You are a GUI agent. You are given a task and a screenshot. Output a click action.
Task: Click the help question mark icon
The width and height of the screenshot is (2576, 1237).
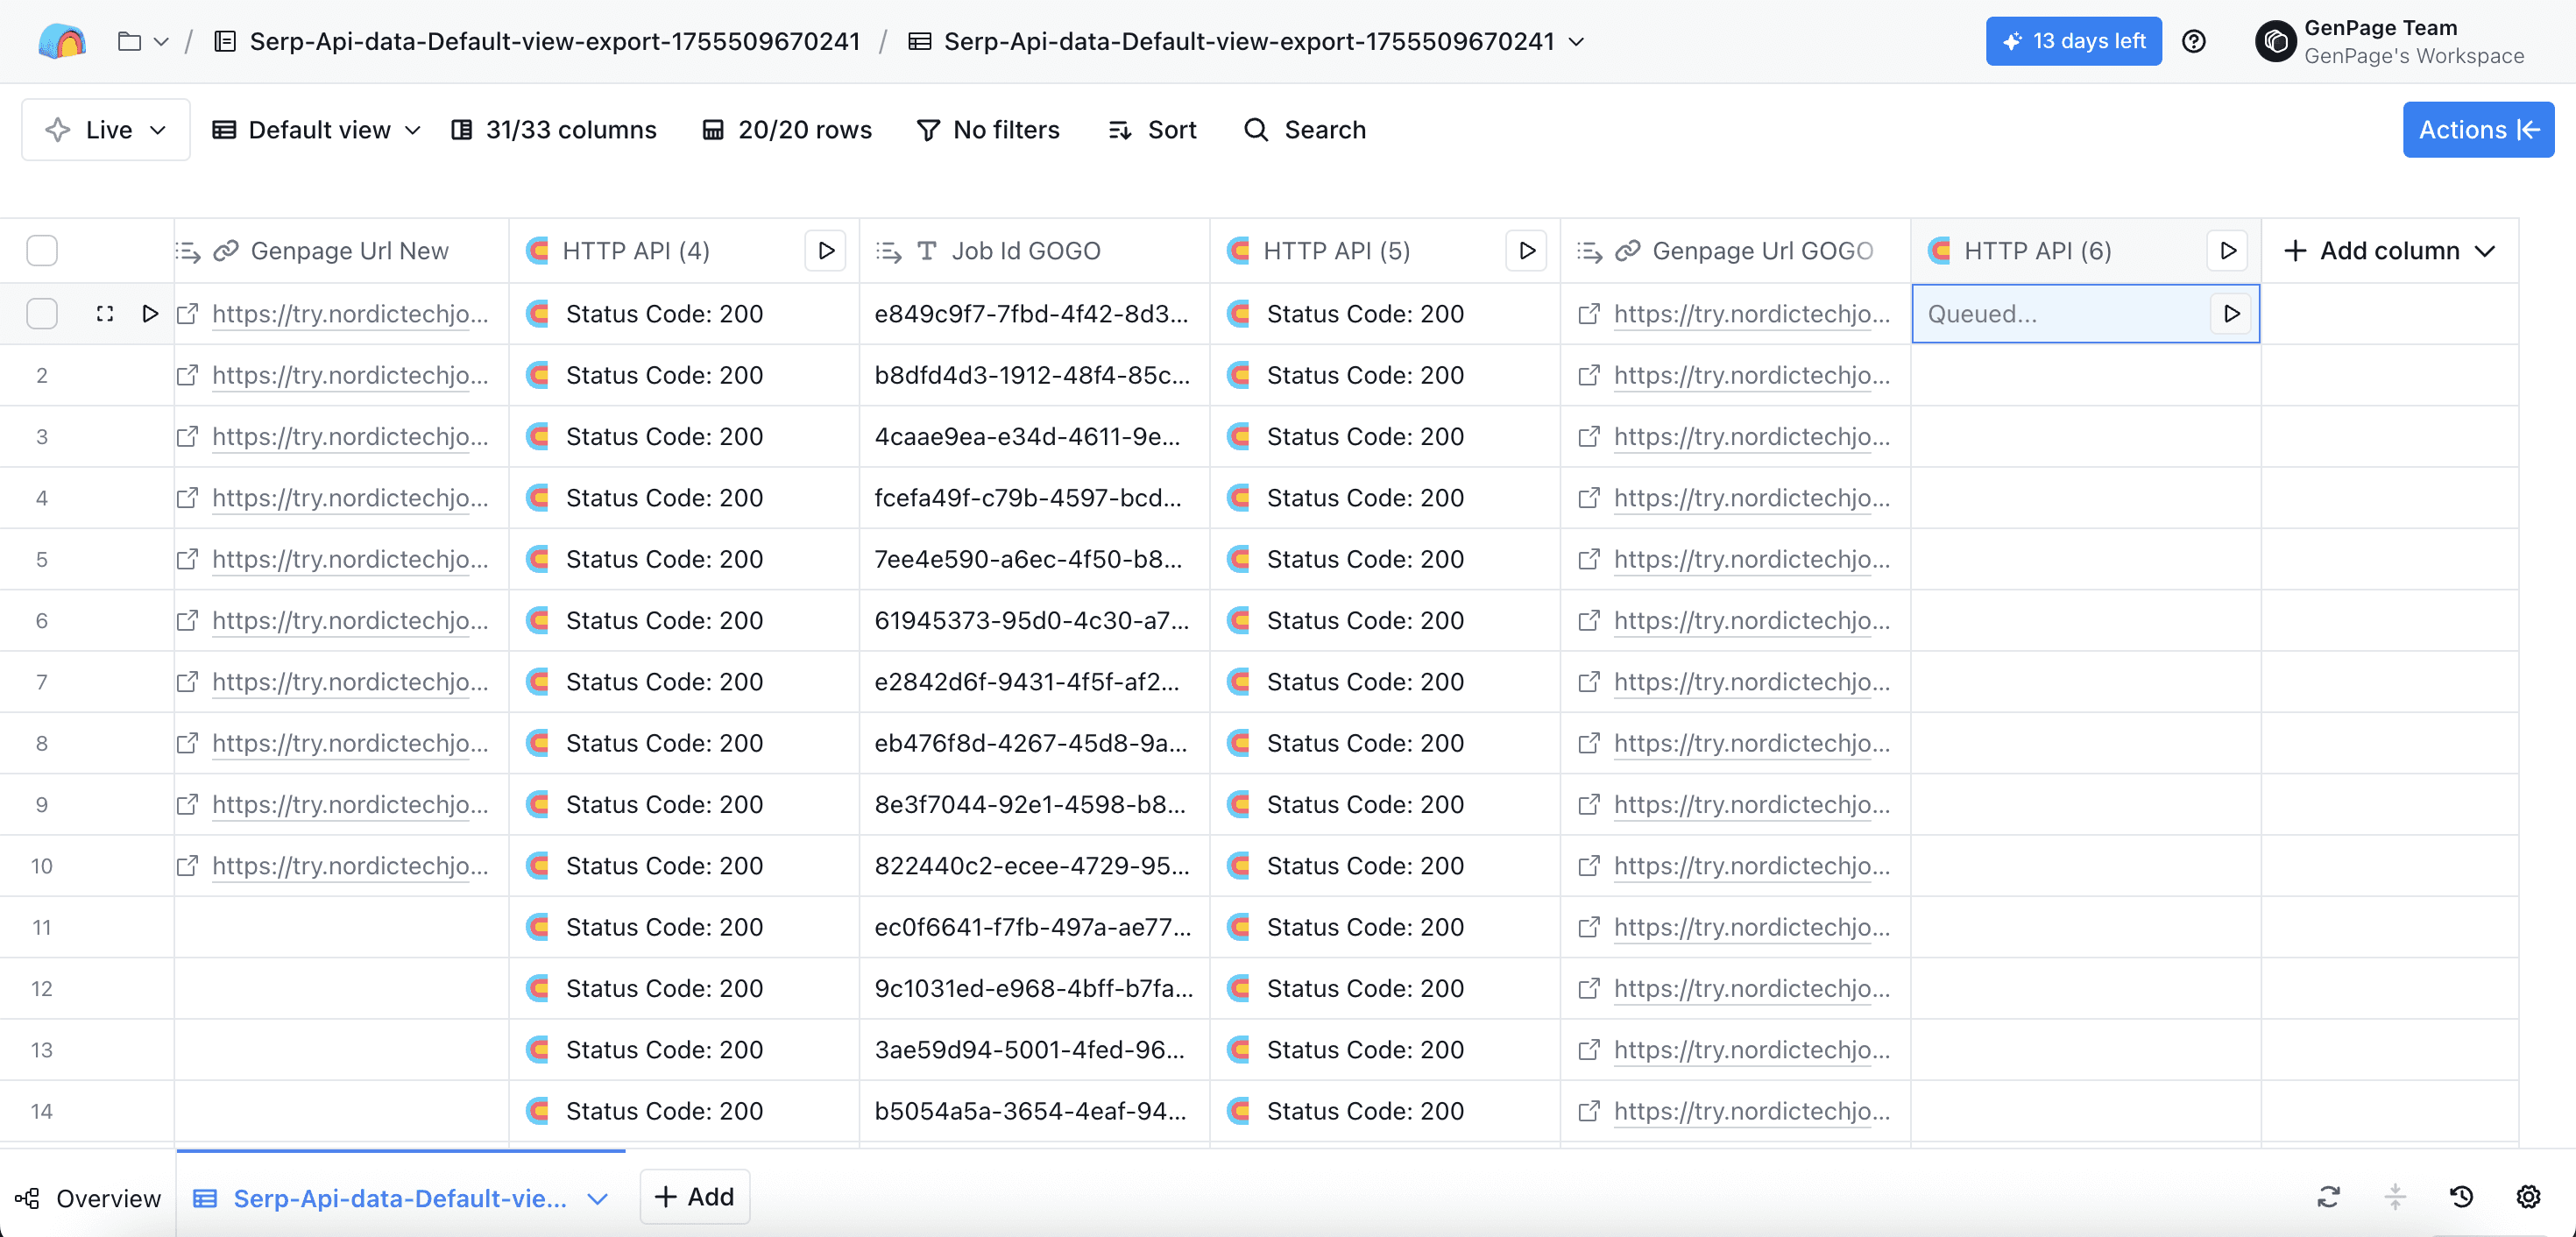pyautogui.click(x=2193, y=41)
